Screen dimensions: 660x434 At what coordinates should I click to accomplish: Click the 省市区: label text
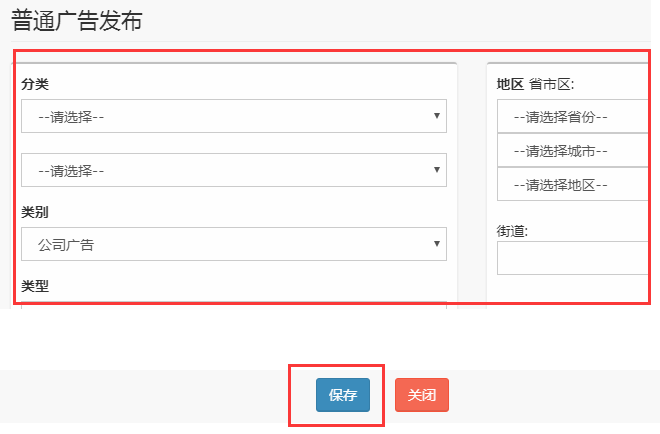pyautogui.click(x=552, y=84)
